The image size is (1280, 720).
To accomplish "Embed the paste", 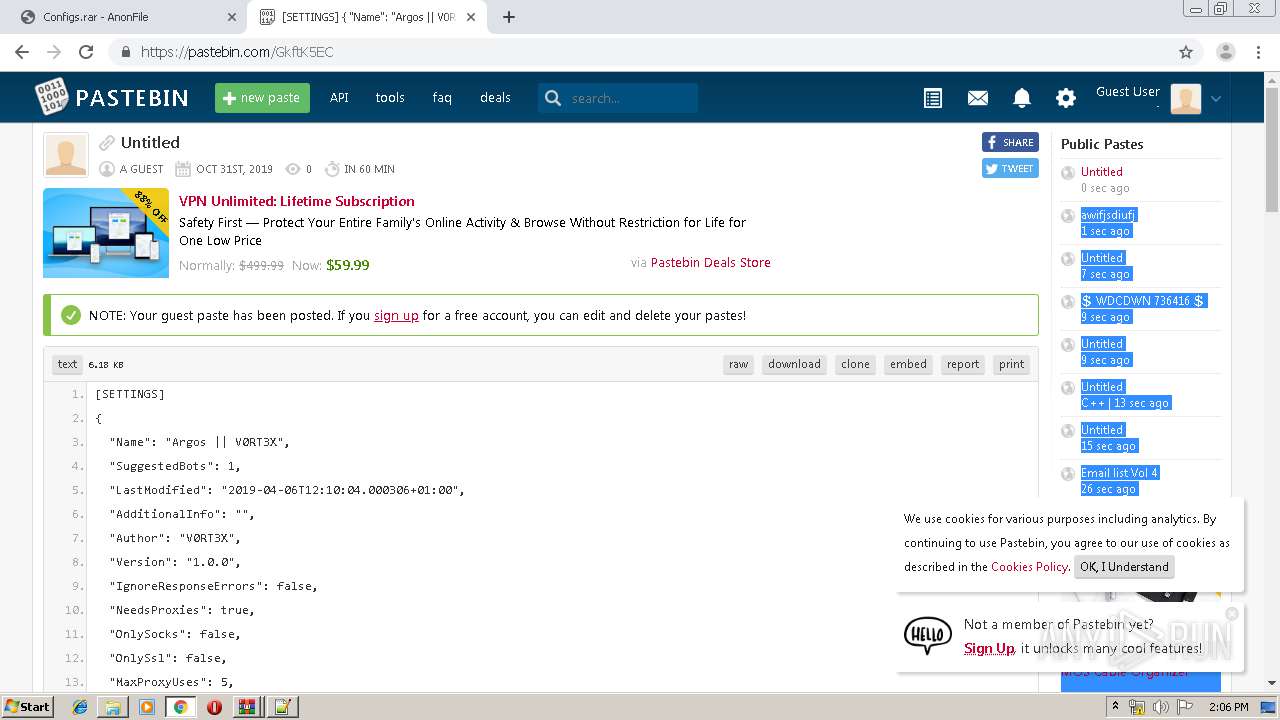I will click(x=908, y=364).
